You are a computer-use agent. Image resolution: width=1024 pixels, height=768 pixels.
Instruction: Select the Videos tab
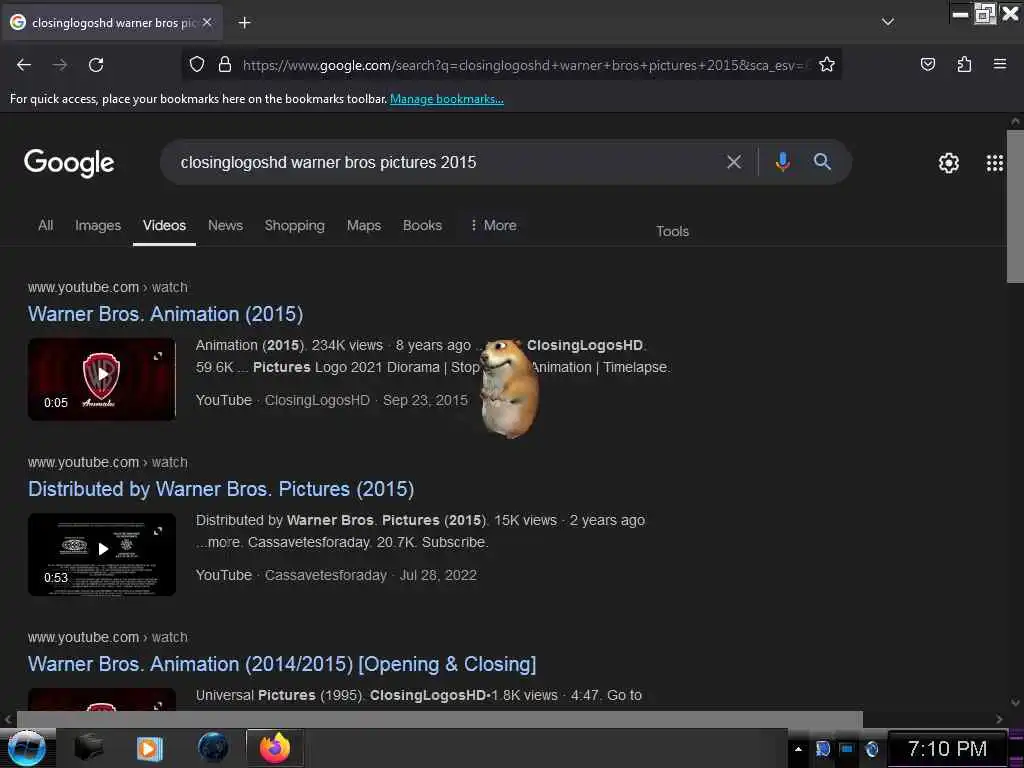click(165, 225)
